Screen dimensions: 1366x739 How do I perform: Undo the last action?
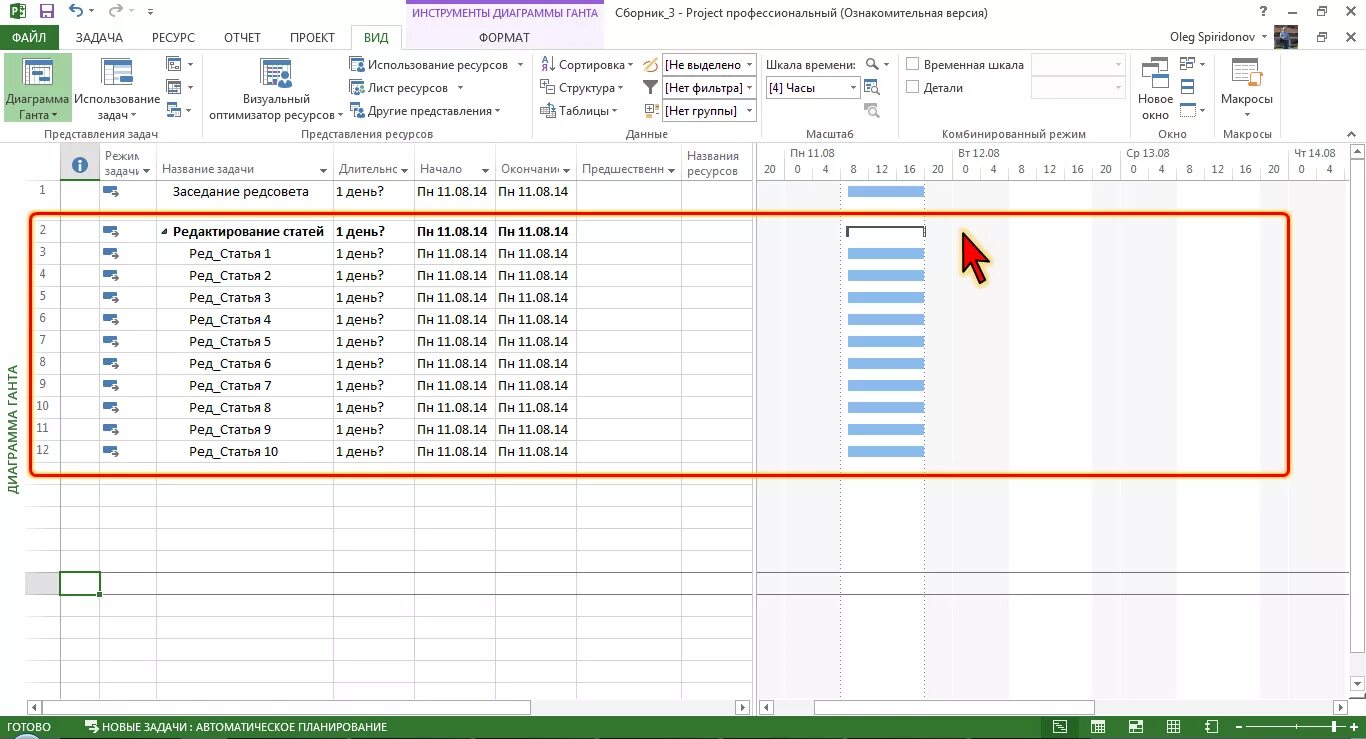click(x=77, y=12)
